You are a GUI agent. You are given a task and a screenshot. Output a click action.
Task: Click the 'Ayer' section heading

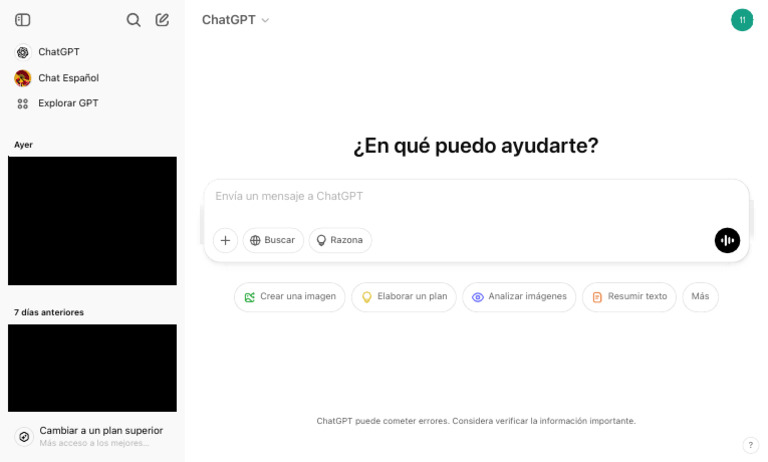coord(24,145)
